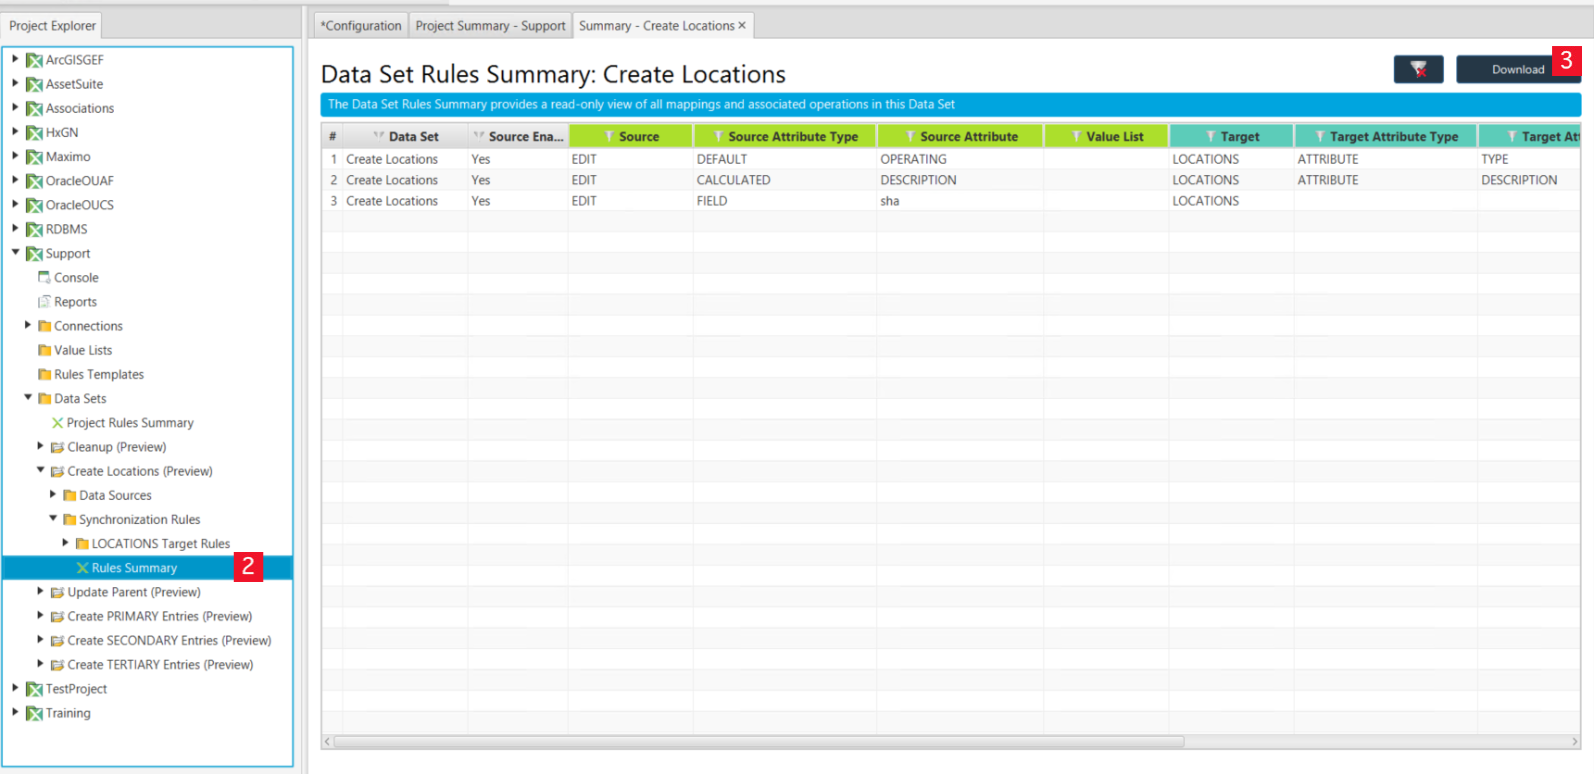
Task: Click the clear filters funnel icon button
Action: 1418,69
